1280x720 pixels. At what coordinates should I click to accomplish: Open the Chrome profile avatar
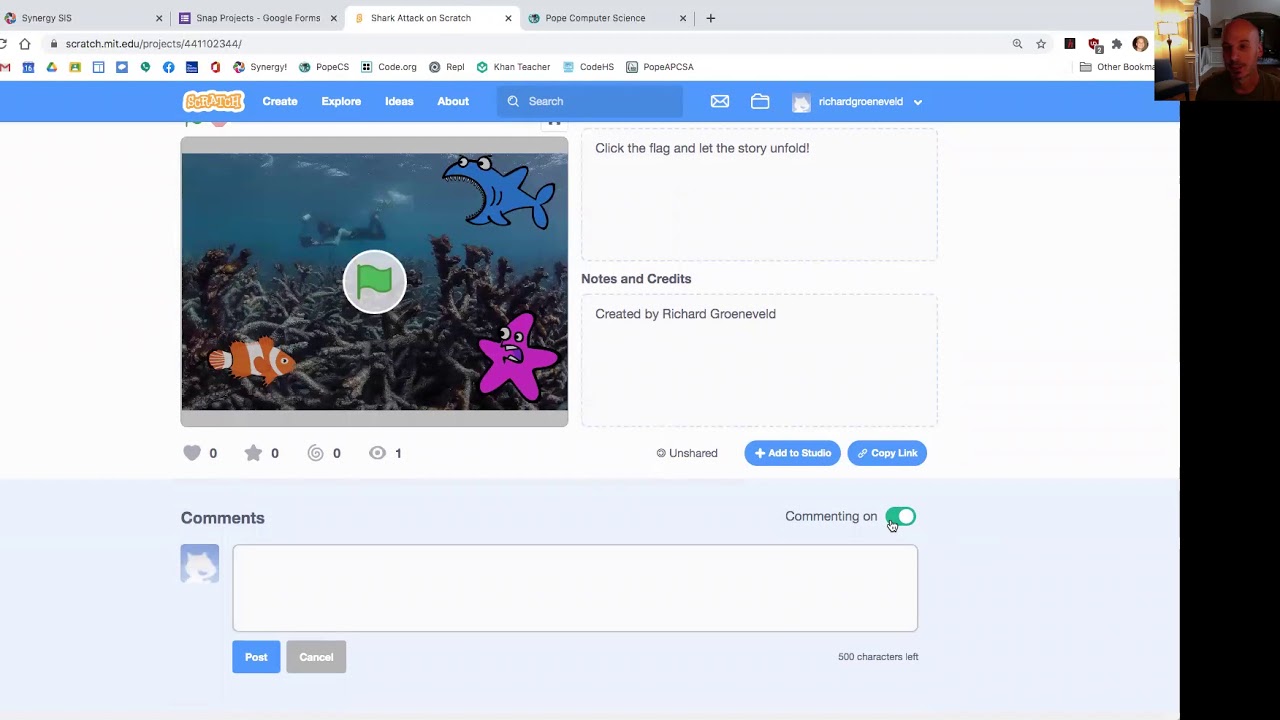pyautogui.click(x=1140, y=44)
